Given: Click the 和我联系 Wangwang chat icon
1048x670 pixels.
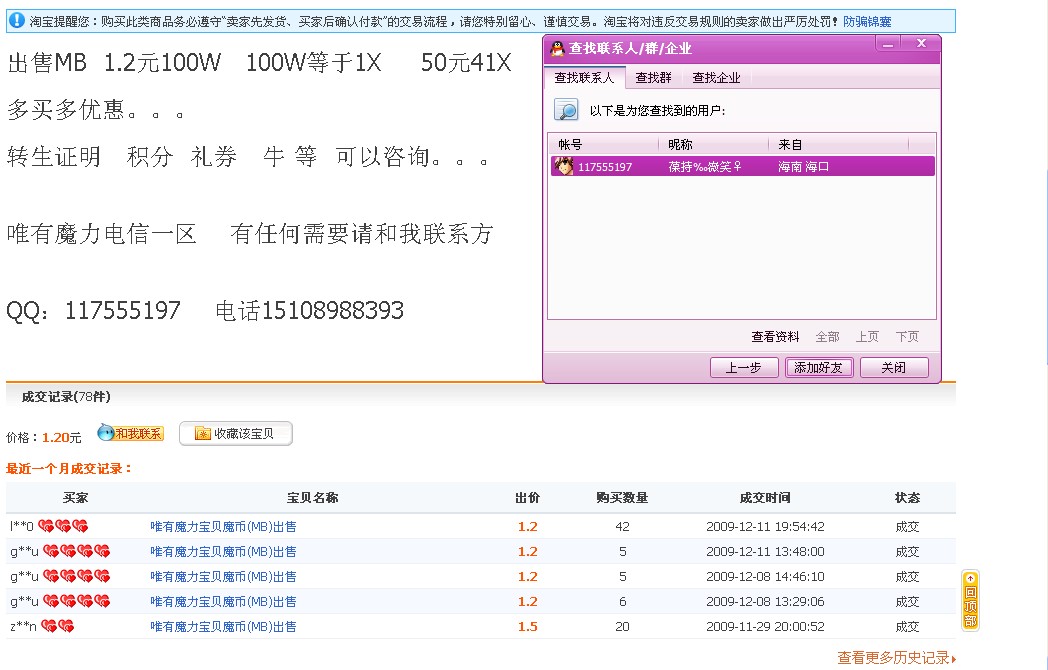Looking at the screenshot, I should click(x=130, y=433).
